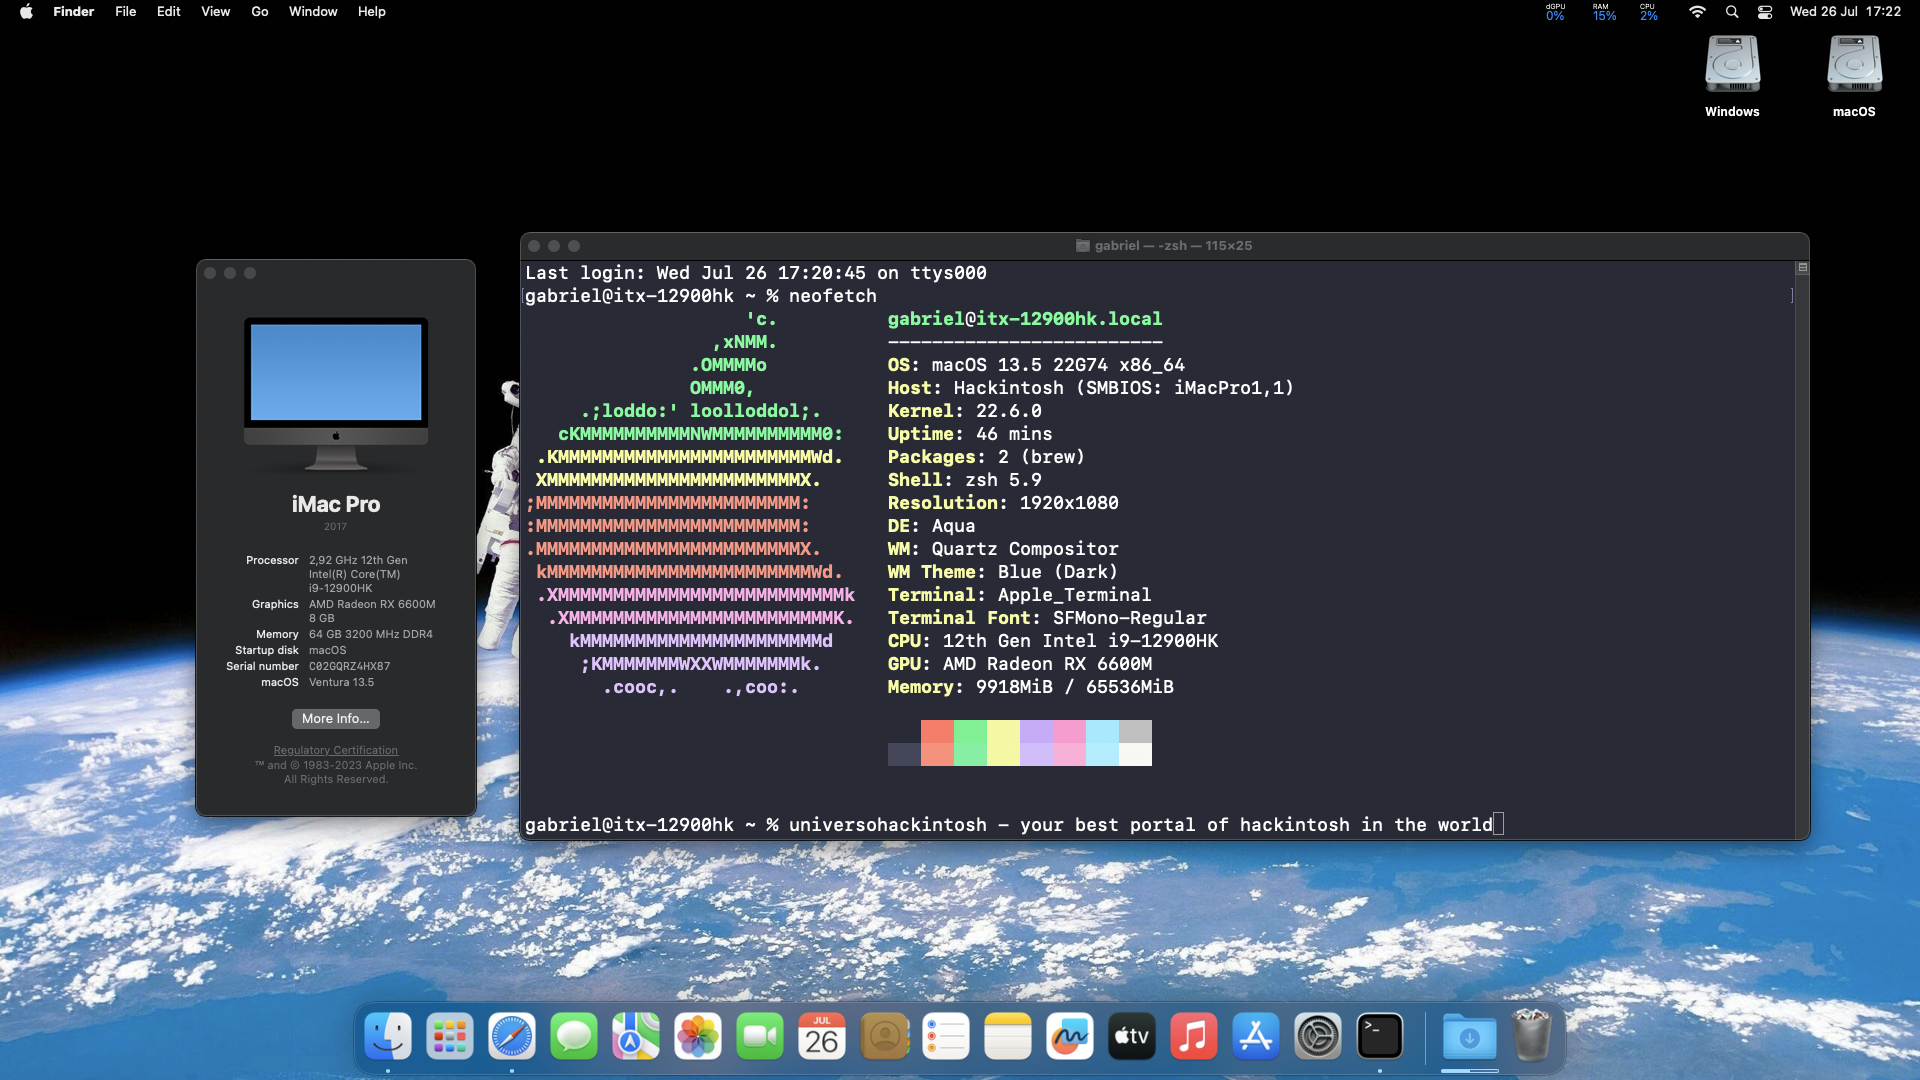
Task: Open Downloads folder in the Dock
Action: (x=1470, y=1036)
